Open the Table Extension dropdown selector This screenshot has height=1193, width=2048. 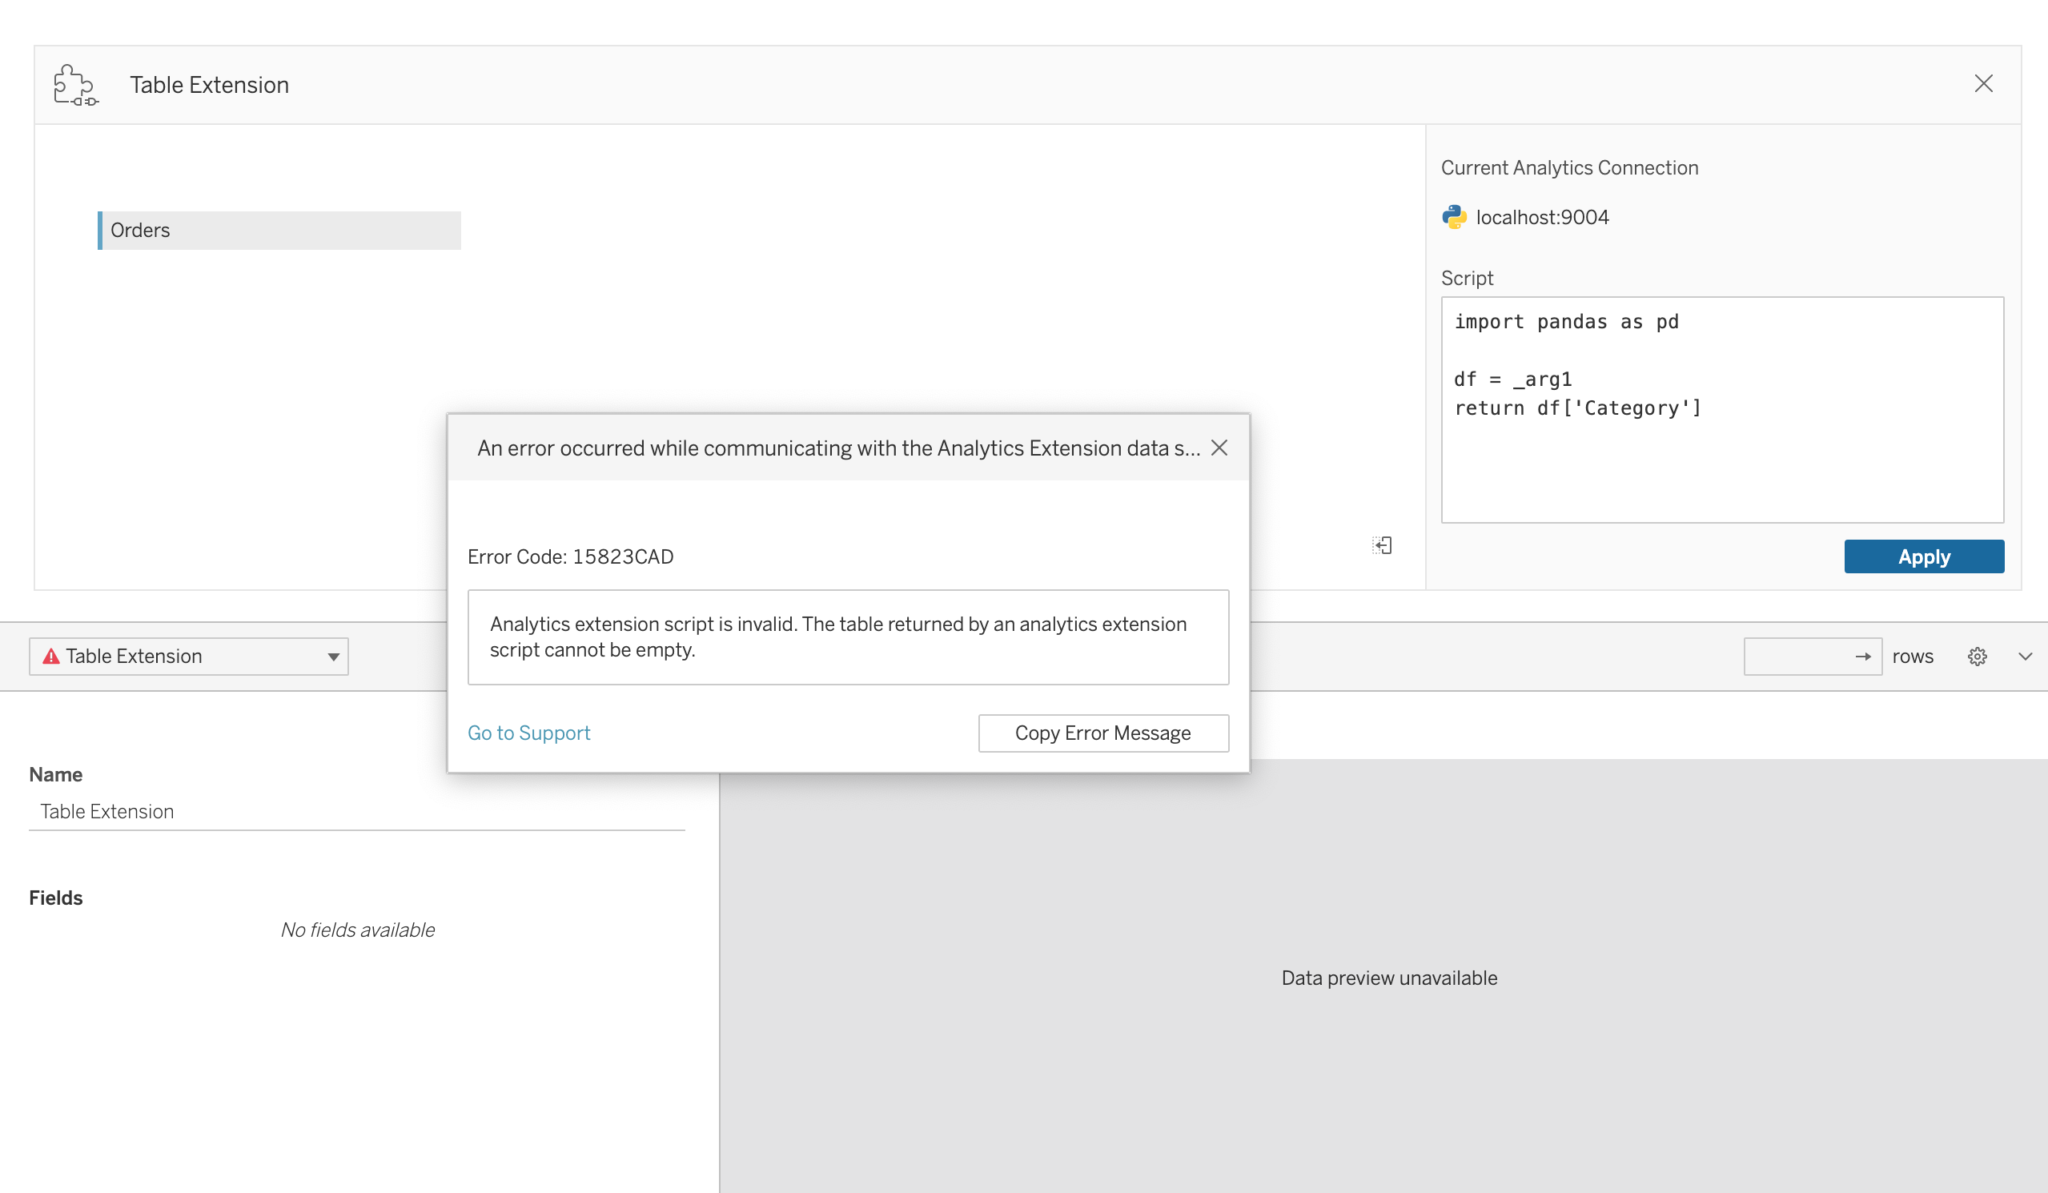(x=332, y=656)
